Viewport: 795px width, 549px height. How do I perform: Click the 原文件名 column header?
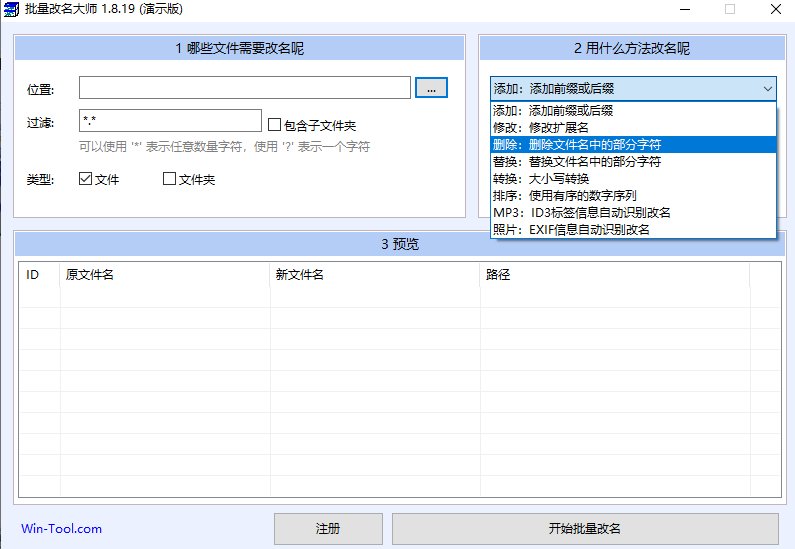coord(165,275)
